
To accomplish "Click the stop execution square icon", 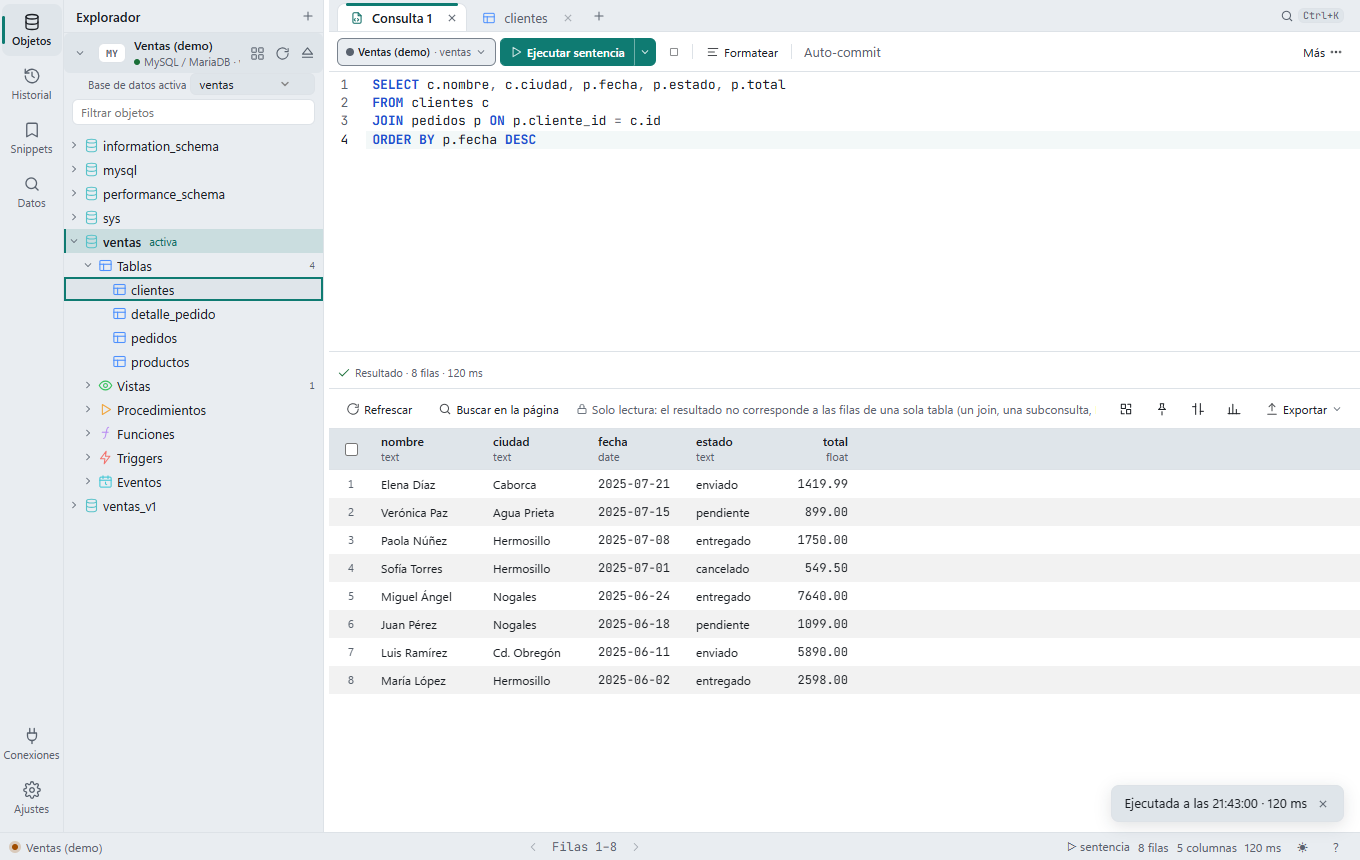I will (674, 52).
